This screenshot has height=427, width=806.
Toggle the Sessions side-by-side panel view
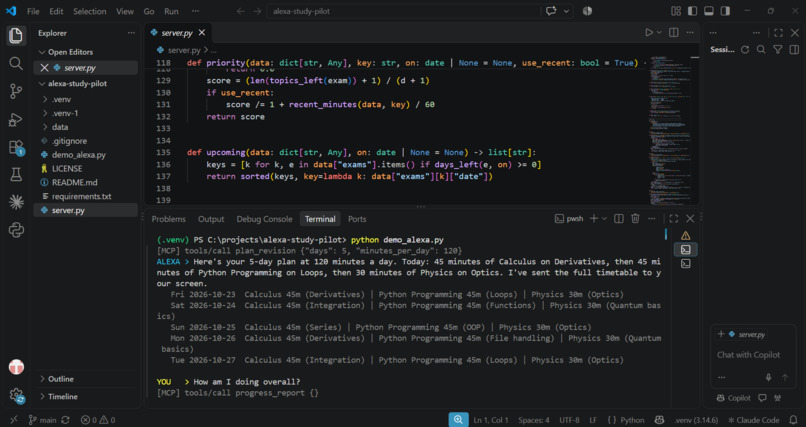pos(794,49)
